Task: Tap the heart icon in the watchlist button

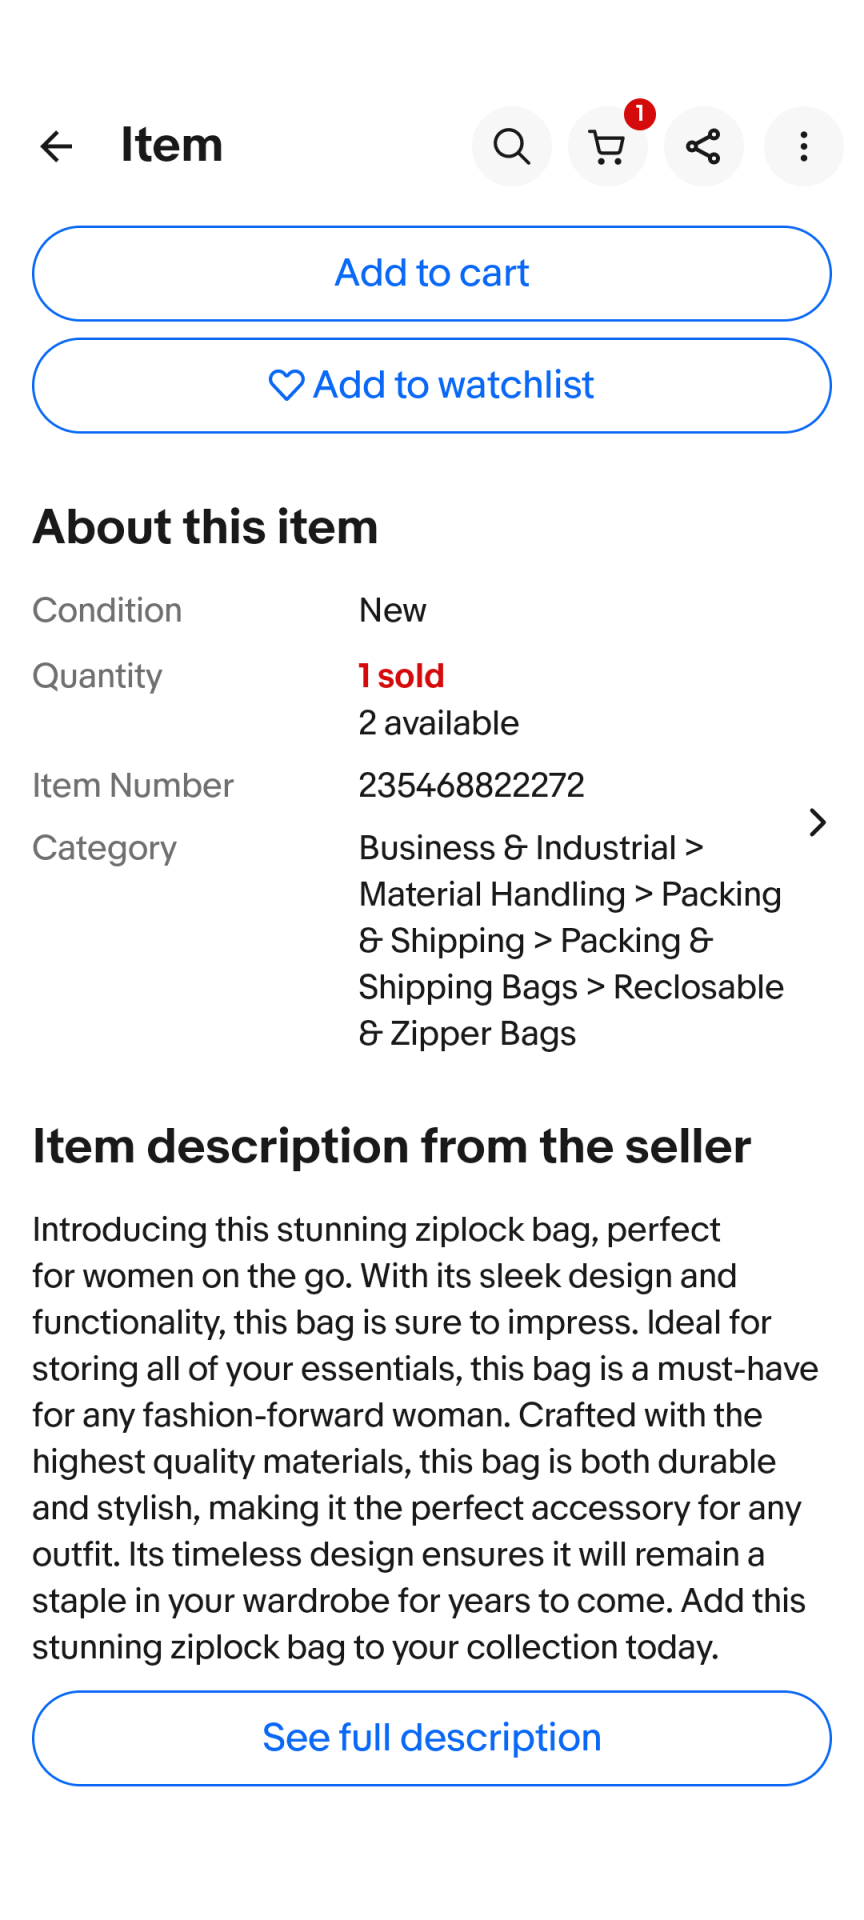Action: tap(286, 385)
